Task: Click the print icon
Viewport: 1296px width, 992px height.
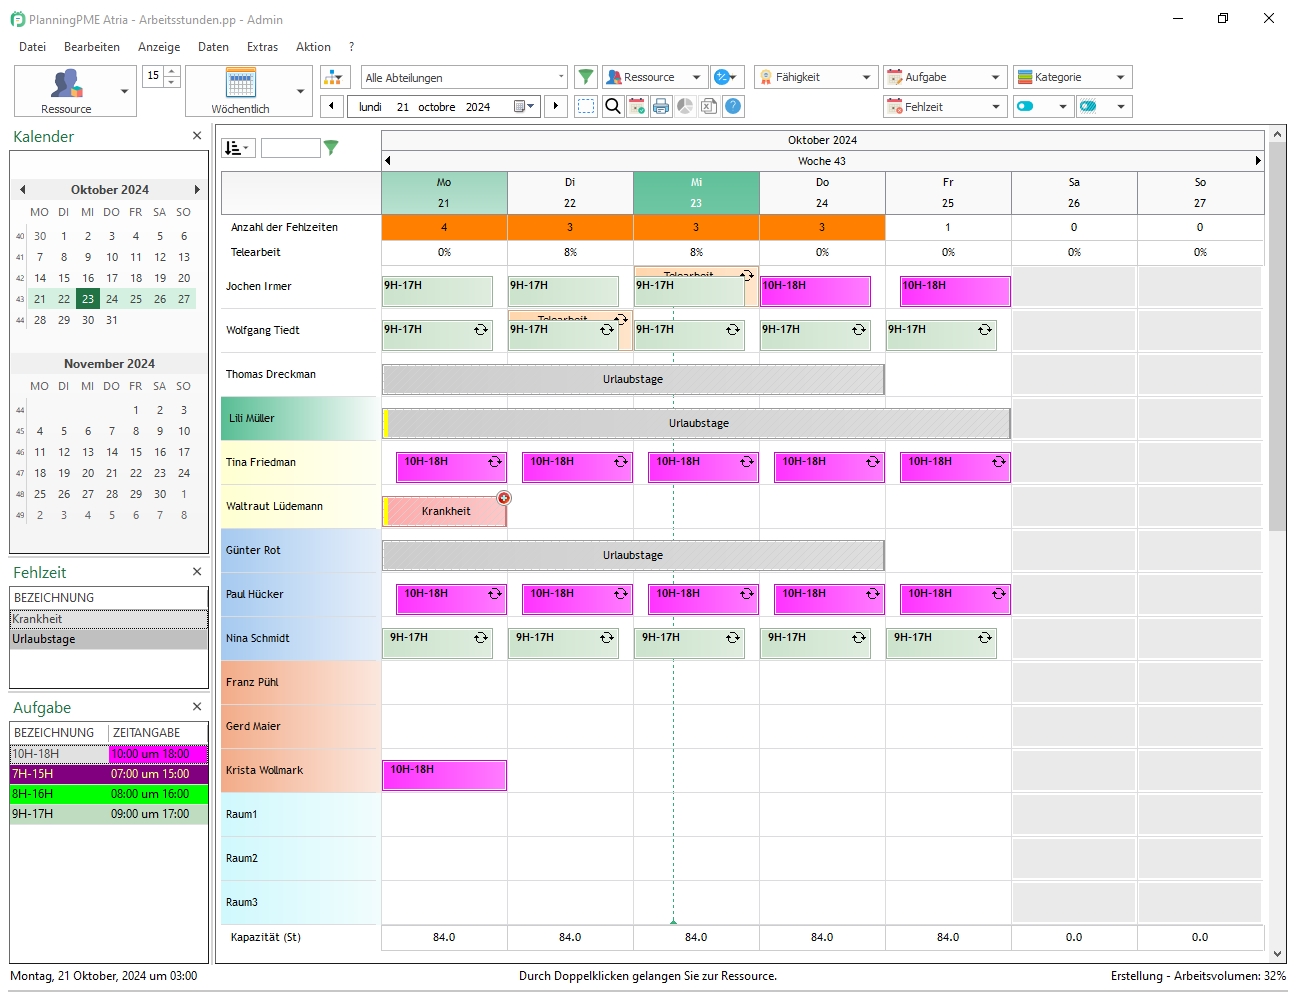Action: [661, 106]
